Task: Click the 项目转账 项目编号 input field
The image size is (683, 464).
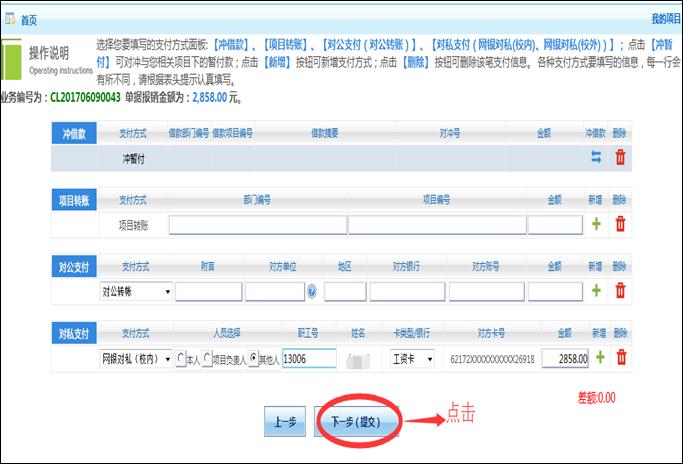Action: coord(437,225)
